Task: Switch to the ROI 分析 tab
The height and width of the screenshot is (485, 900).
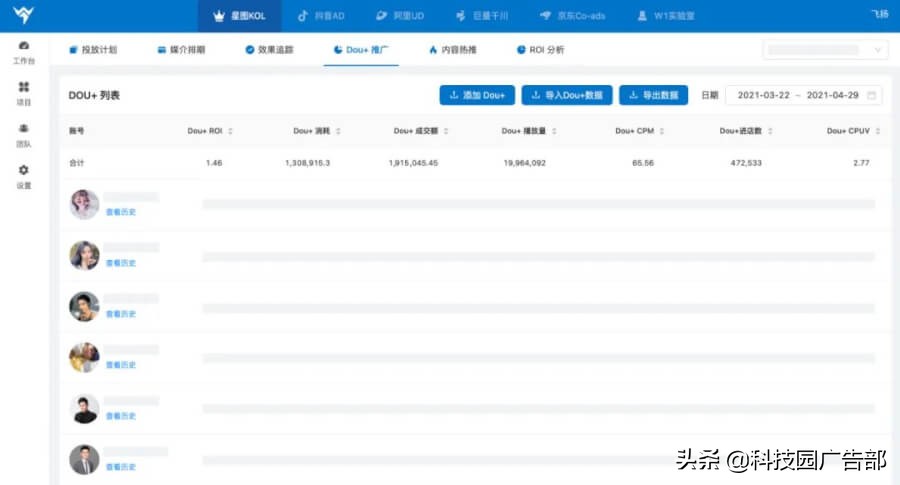Action: (541, 50)
